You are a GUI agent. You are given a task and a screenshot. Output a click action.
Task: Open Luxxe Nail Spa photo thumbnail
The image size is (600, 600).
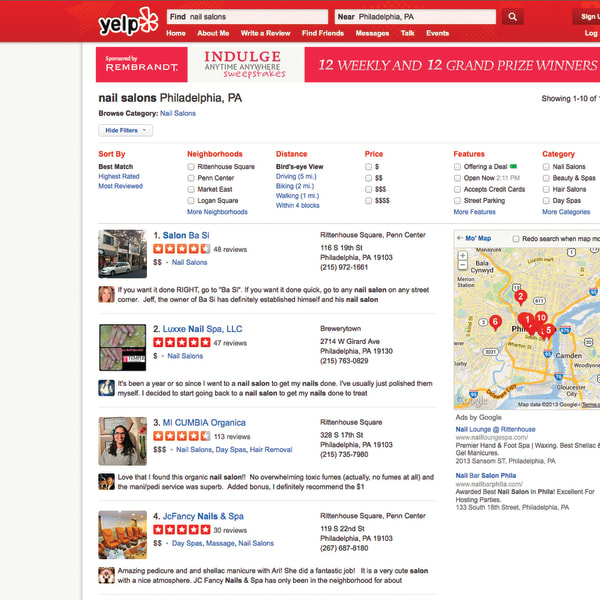(x=122, y=347)
